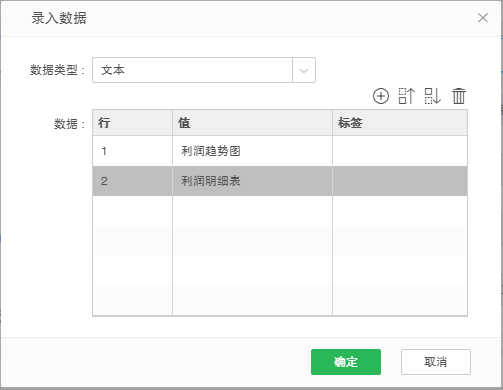This screenshot has height=390, width=503.
Task: Confirm with the 确定 button
Action: pos(346,362)
